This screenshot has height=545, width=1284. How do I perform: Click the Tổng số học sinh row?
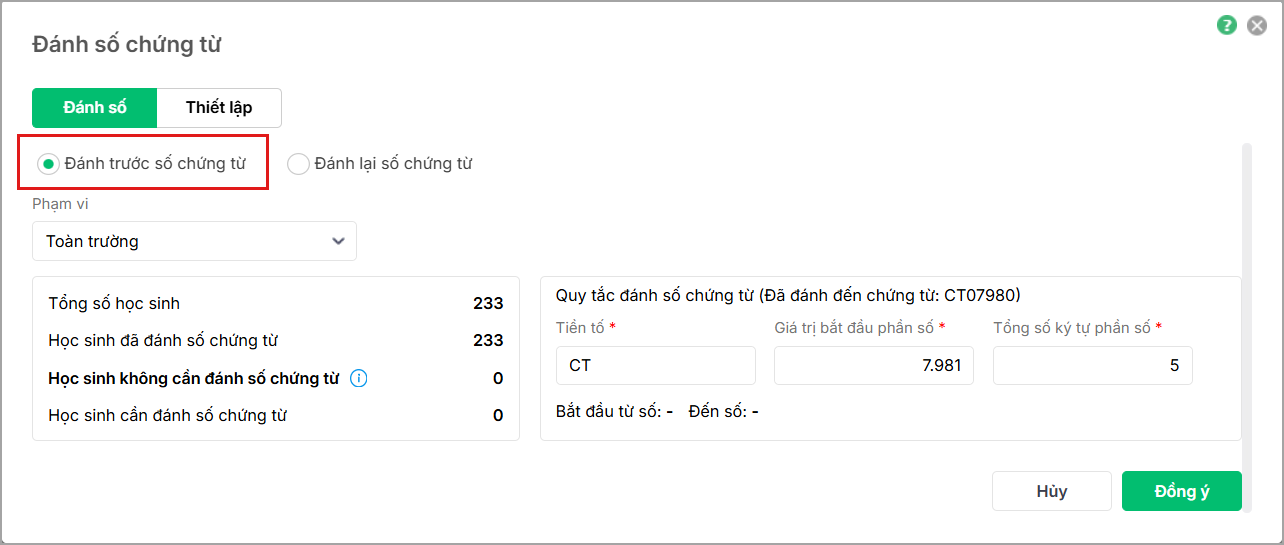tap(275, 303)
